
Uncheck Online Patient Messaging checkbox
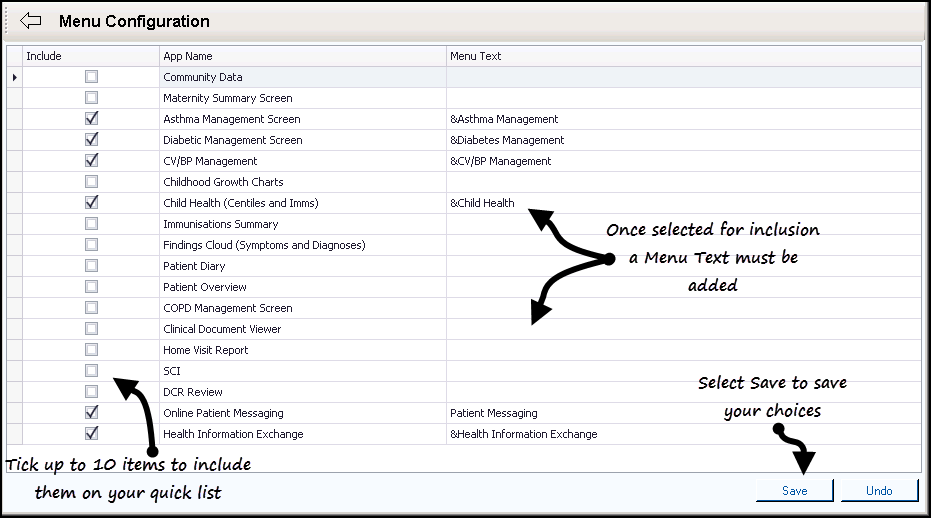pos(92,413)
